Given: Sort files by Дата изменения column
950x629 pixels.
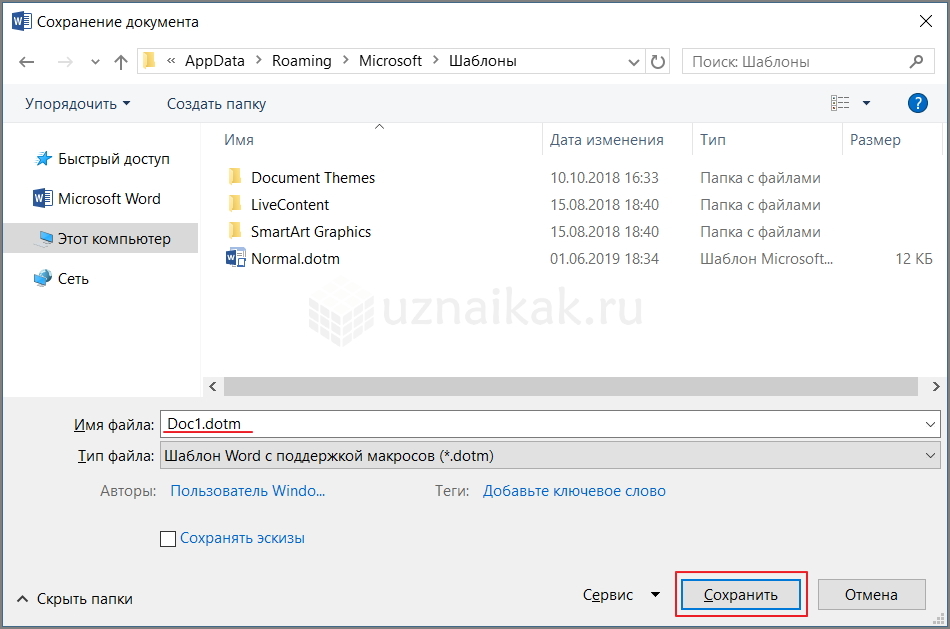Looking at the screenshot, I should click(606, 140).
